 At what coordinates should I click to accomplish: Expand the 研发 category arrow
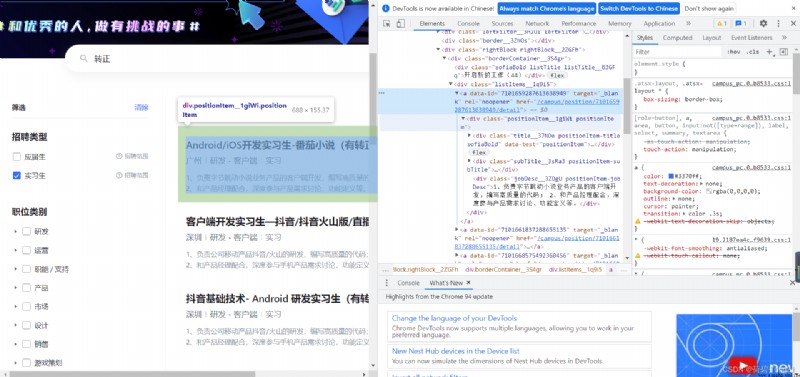(x=15, y=232)
